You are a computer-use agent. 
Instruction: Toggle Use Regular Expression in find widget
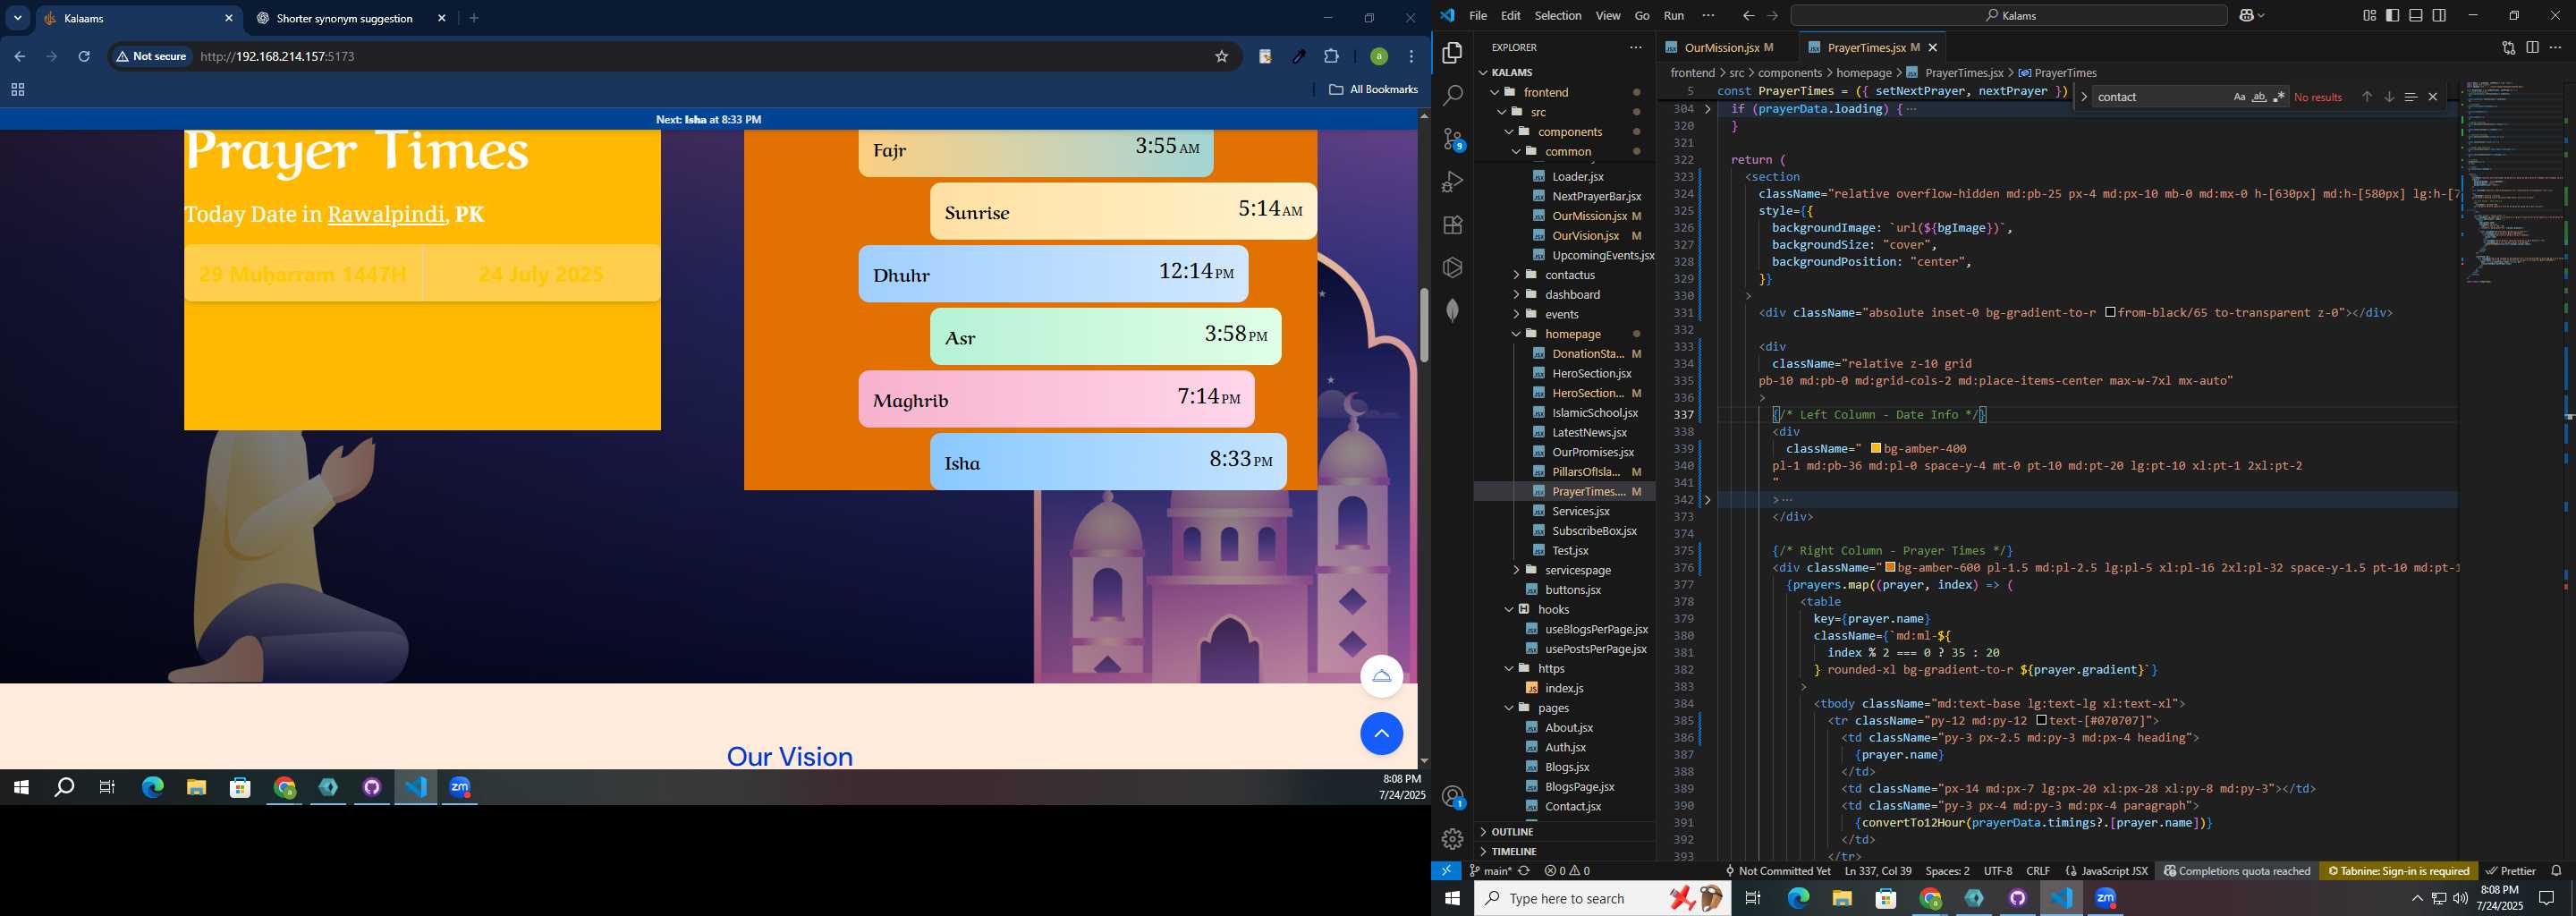pyautogui.click(x=2279, y=97)
